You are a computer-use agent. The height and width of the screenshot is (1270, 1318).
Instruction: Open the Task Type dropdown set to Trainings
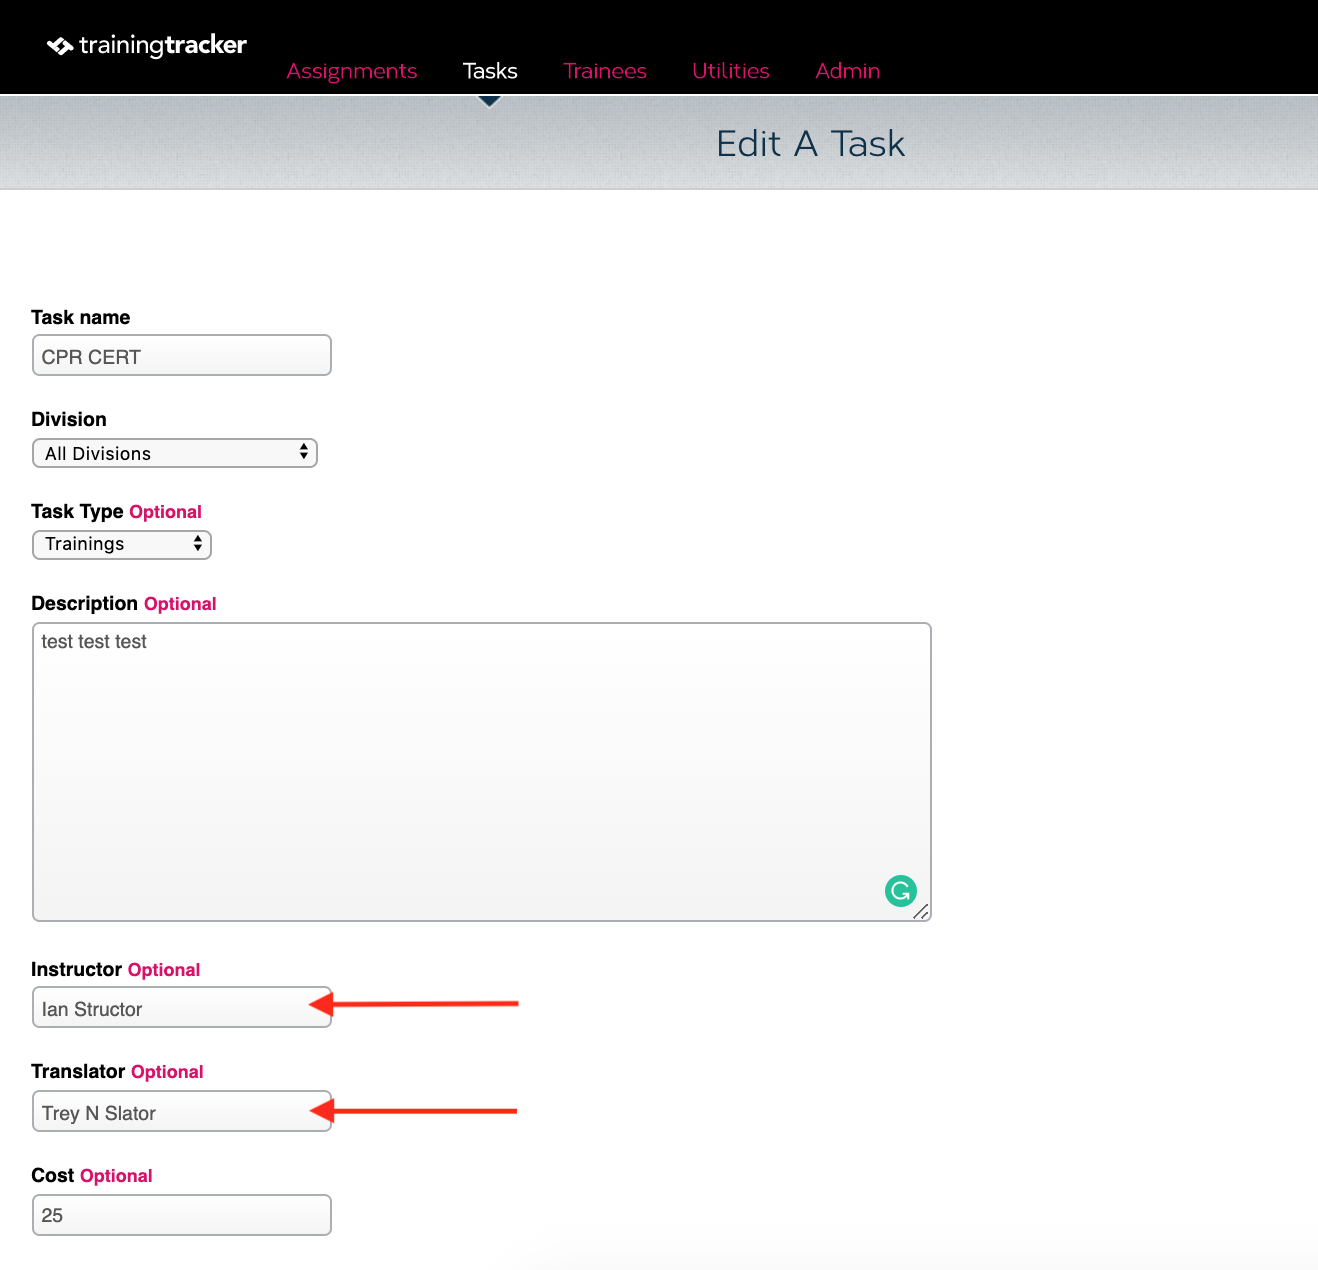[x=122, y=544]
